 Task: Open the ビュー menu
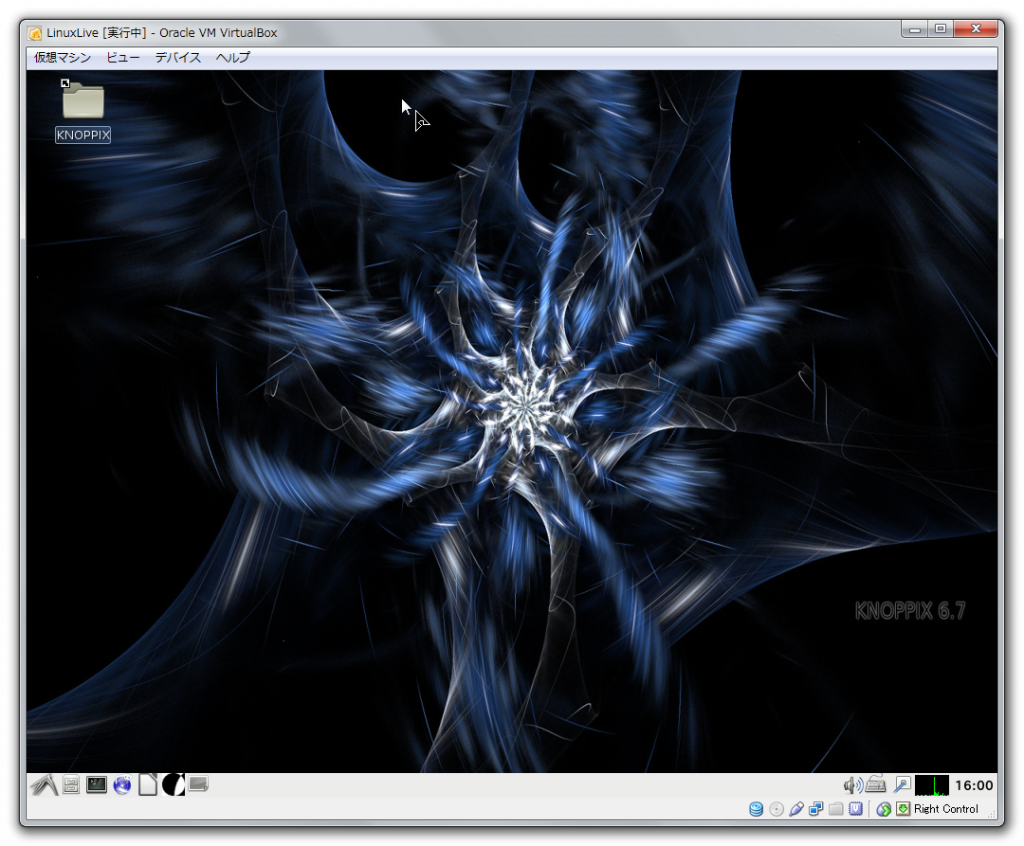123,58
